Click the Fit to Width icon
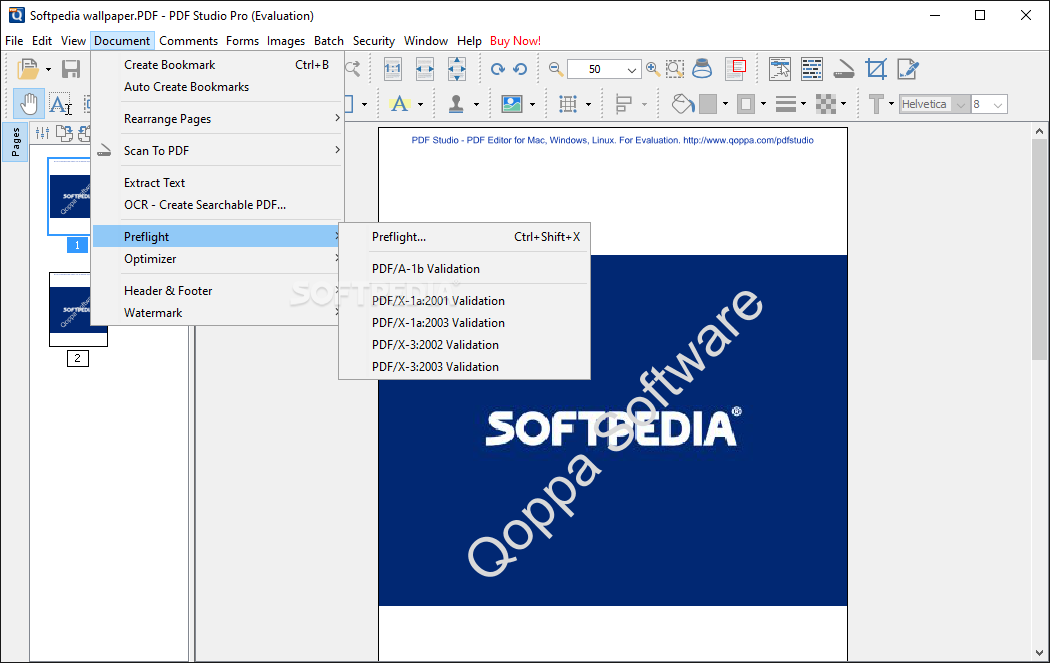 425,68
